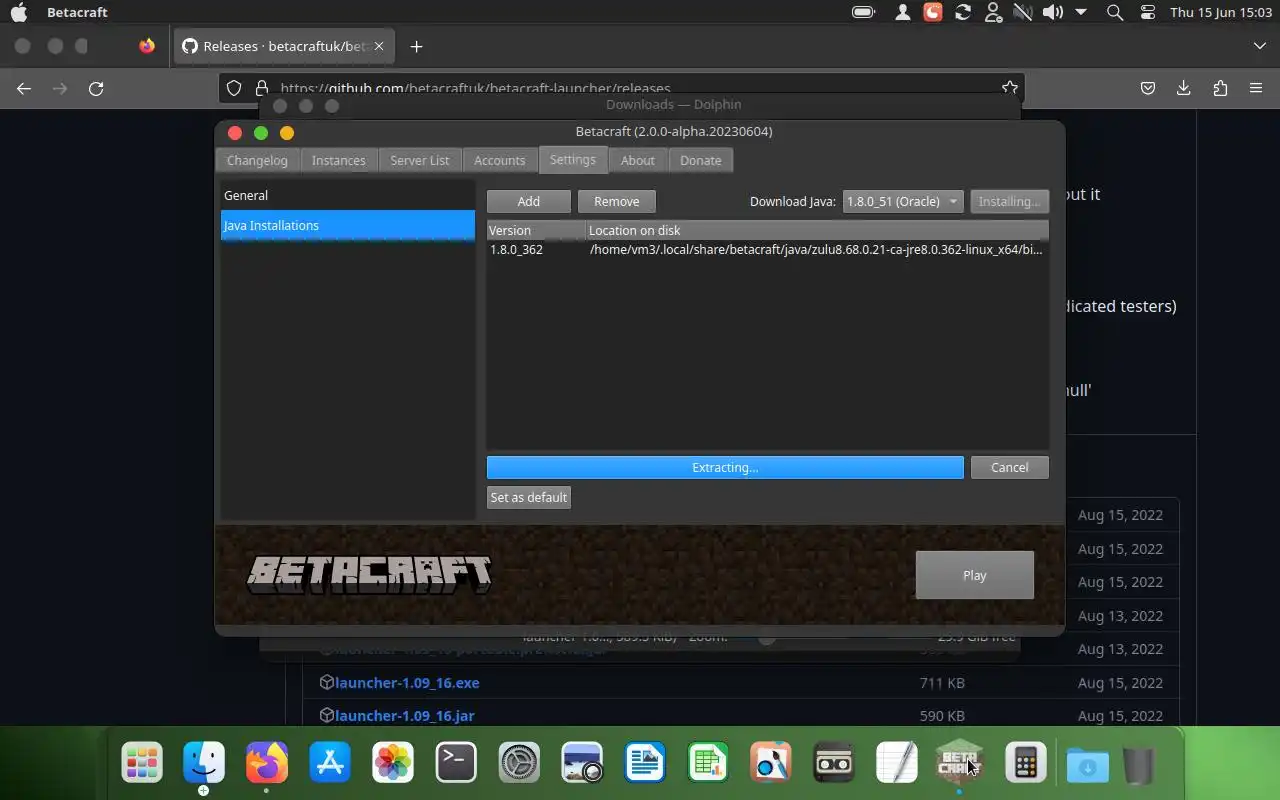Open the spreadsheet app in dock
Screen dimensions: 1280x800
coord(708,763)
